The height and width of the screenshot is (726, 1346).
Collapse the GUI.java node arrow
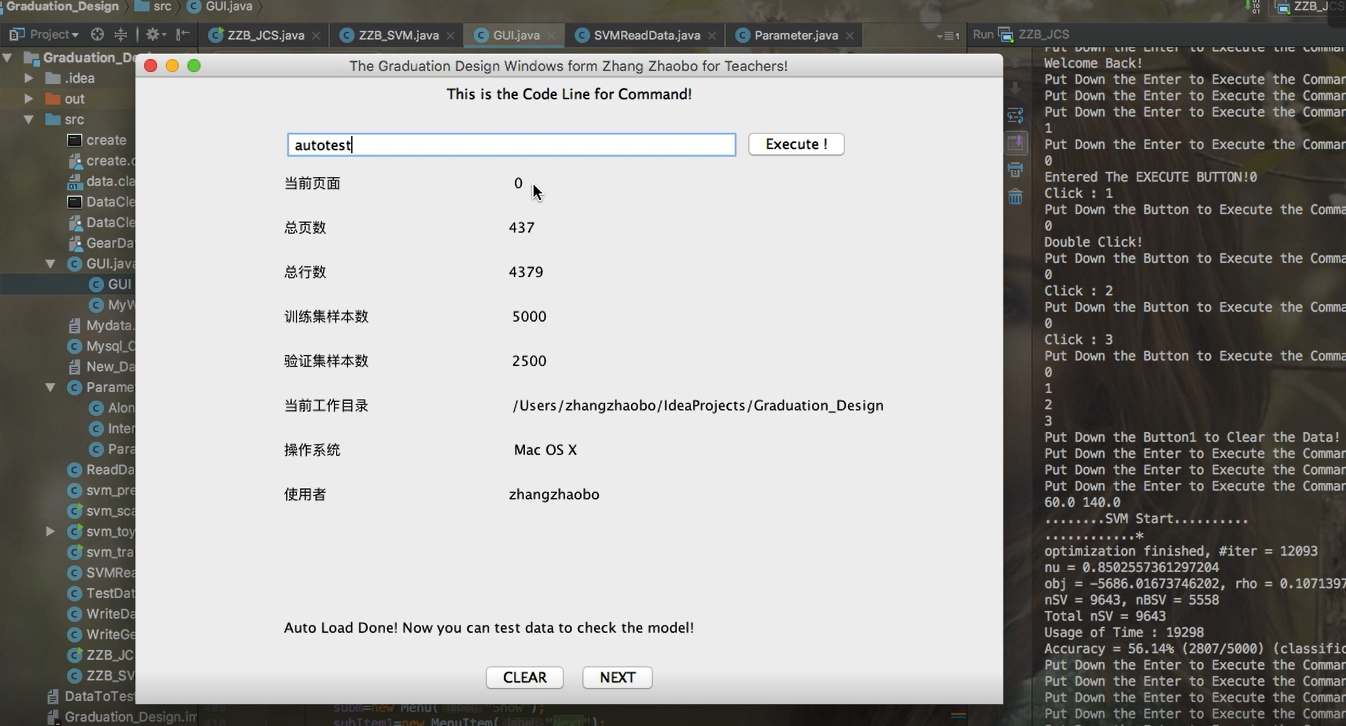pos(50,264)
